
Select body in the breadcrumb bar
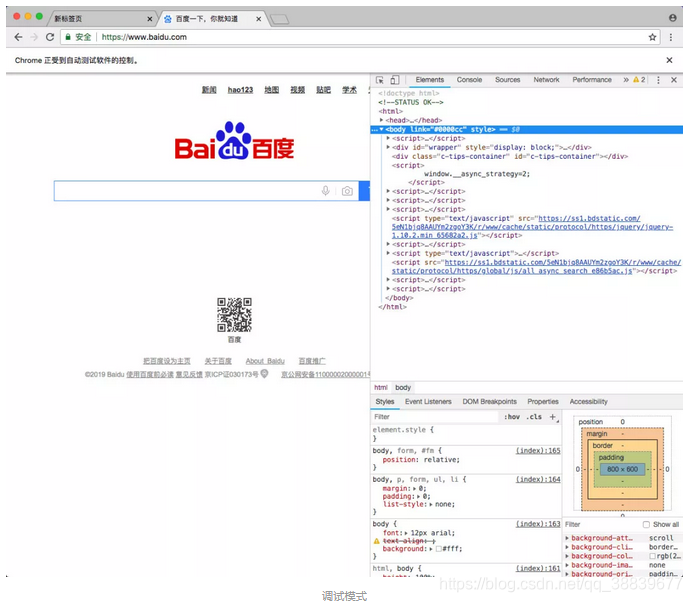click(403, 388)
